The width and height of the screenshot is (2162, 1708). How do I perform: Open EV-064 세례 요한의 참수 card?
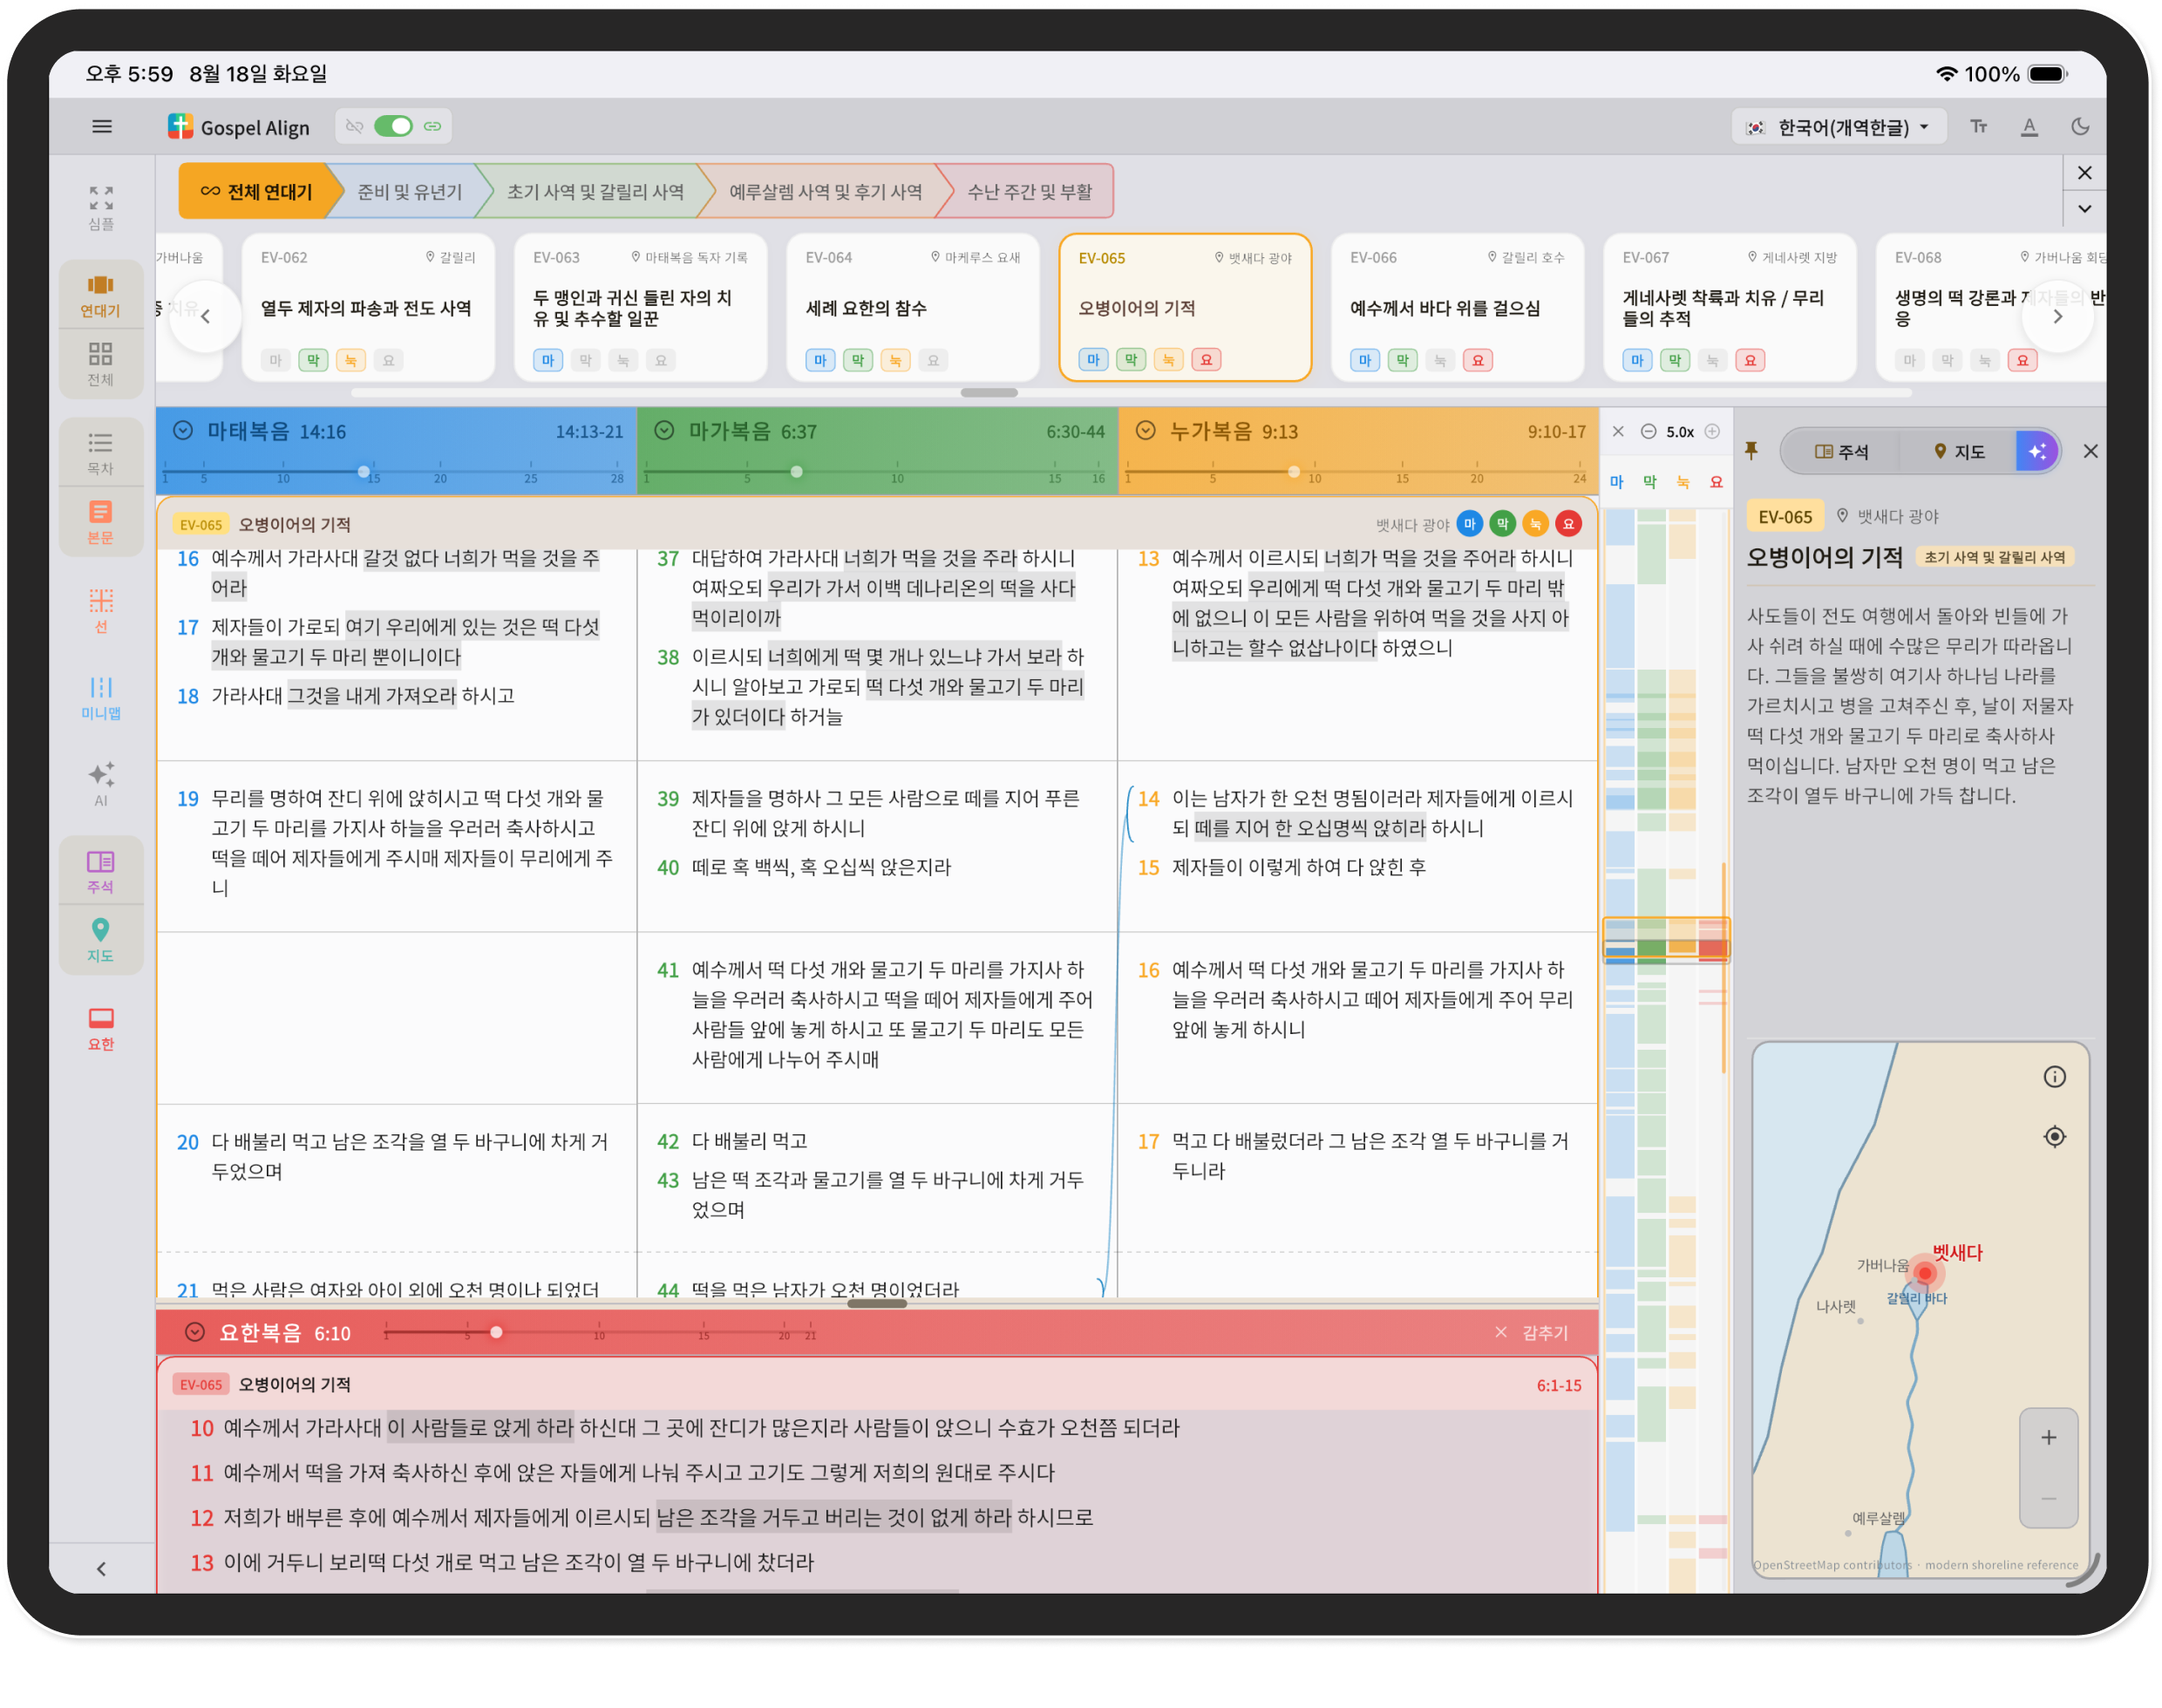pyautogui.click(x=912, y=307)
